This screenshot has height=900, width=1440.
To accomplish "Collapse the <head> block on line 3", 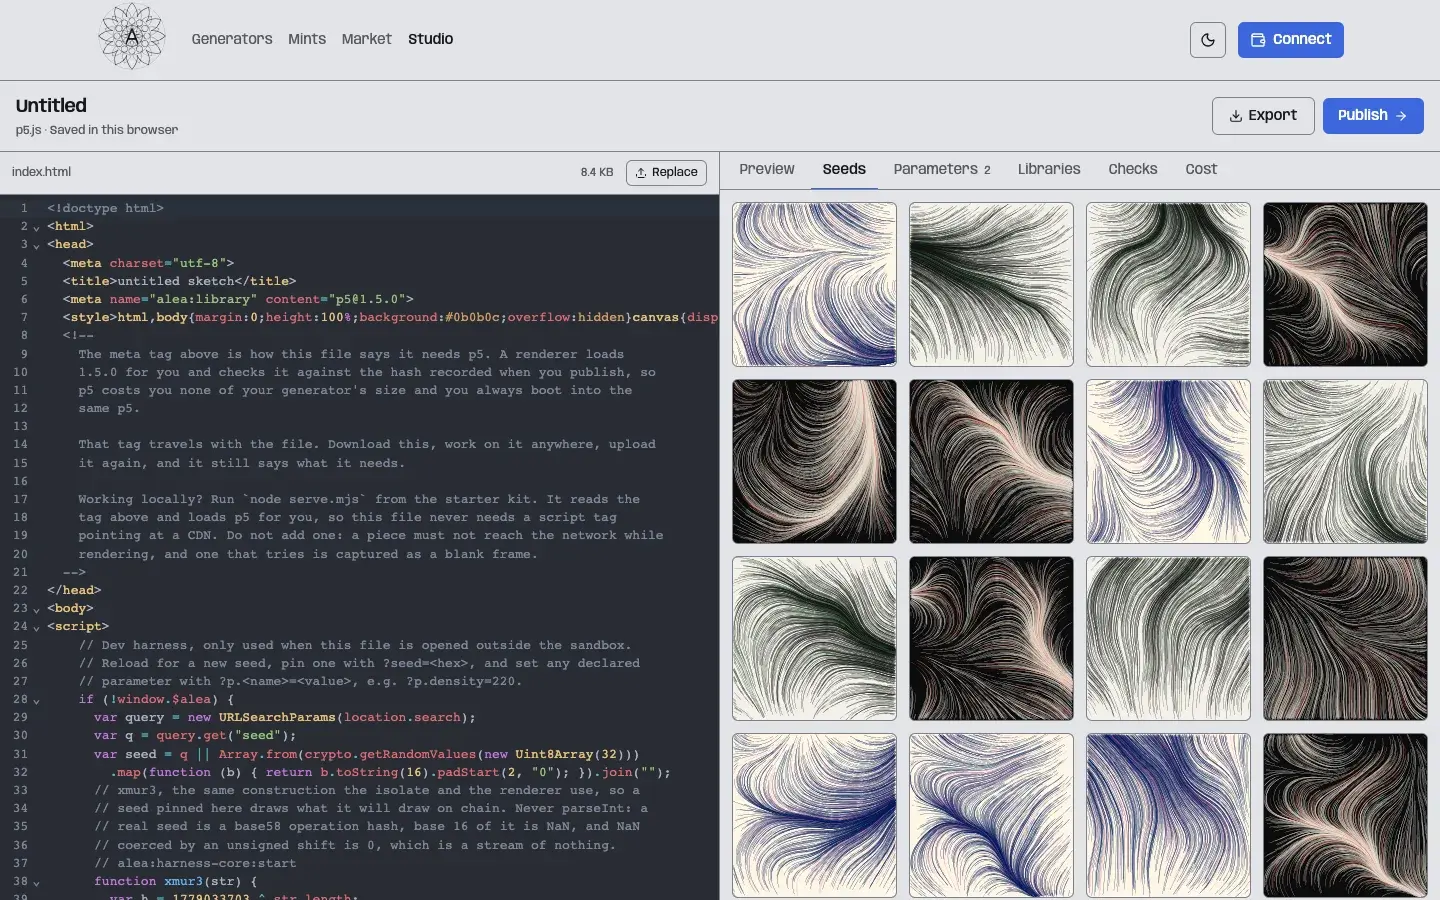I will (x=36, y=245).
